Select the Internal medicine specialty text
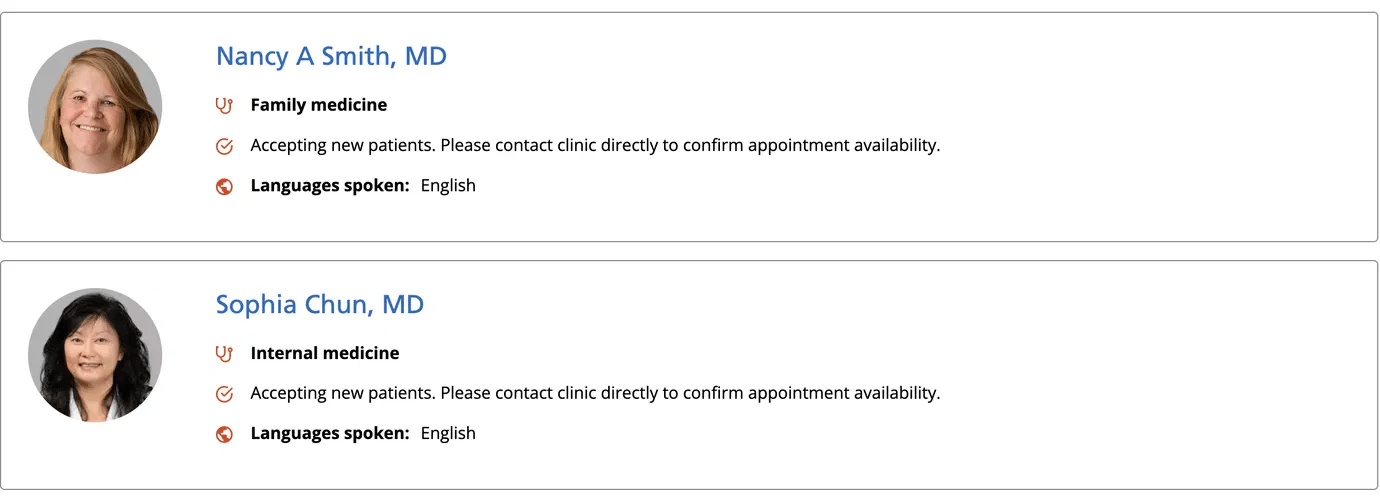1380x500 pixels. click(x=324, y=353)
